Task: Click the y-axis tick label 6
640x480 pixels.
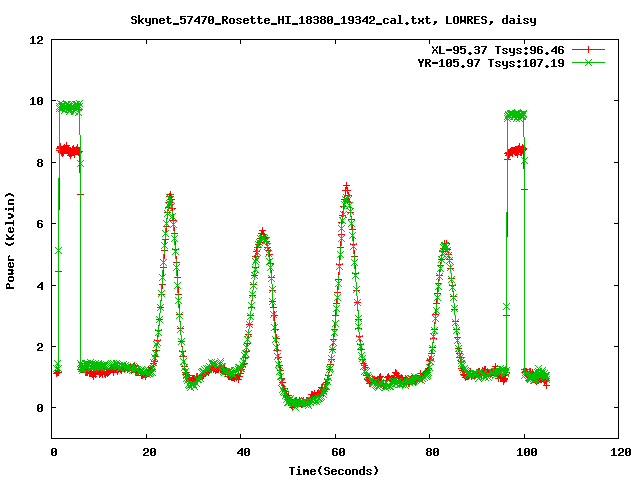Action: [40, 224]
